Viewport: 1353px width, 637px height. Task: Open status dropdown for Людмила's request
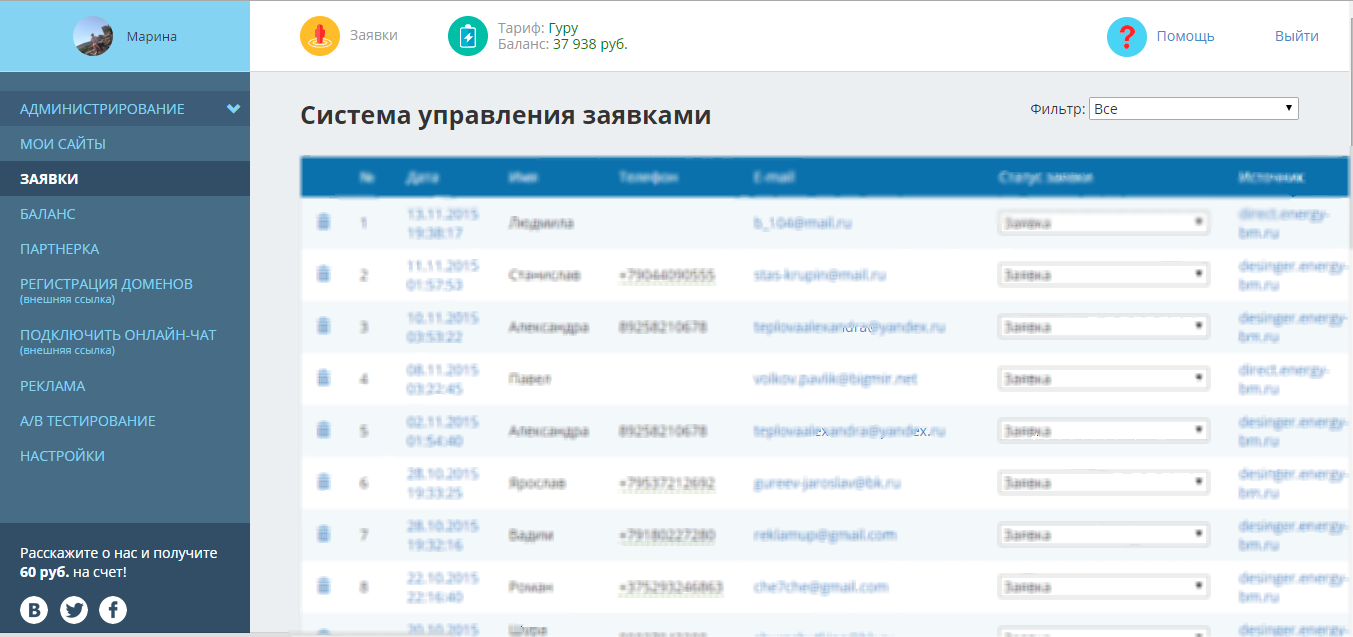tap(1103, 223)
